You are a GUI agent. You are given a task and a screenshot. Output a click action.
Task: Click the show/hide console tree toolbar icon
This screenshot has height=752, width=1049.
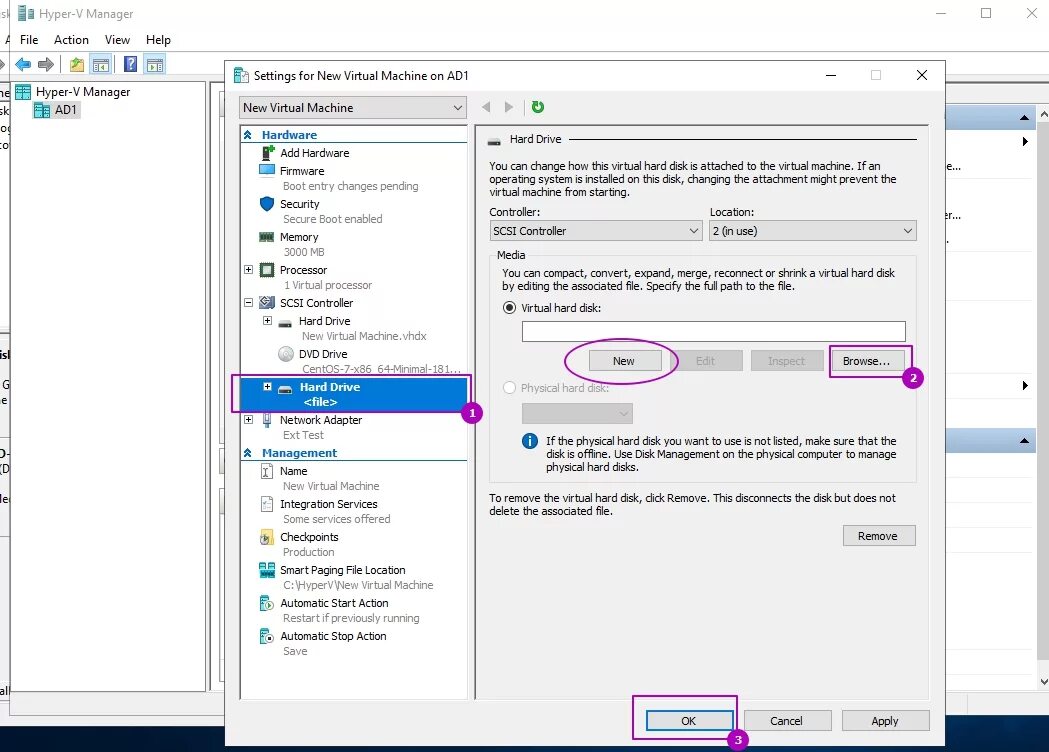pyautogui.click(x=101, y=65)
